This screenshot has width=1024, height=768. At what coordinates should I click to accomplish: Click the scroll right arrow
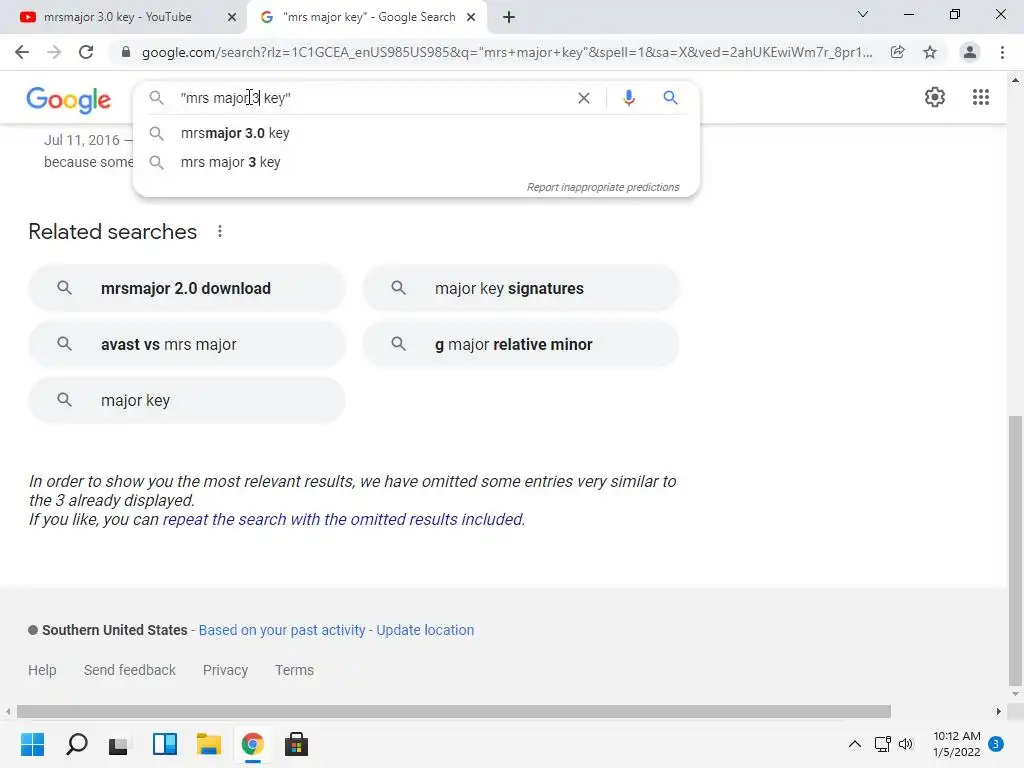(x=999, y=711)
